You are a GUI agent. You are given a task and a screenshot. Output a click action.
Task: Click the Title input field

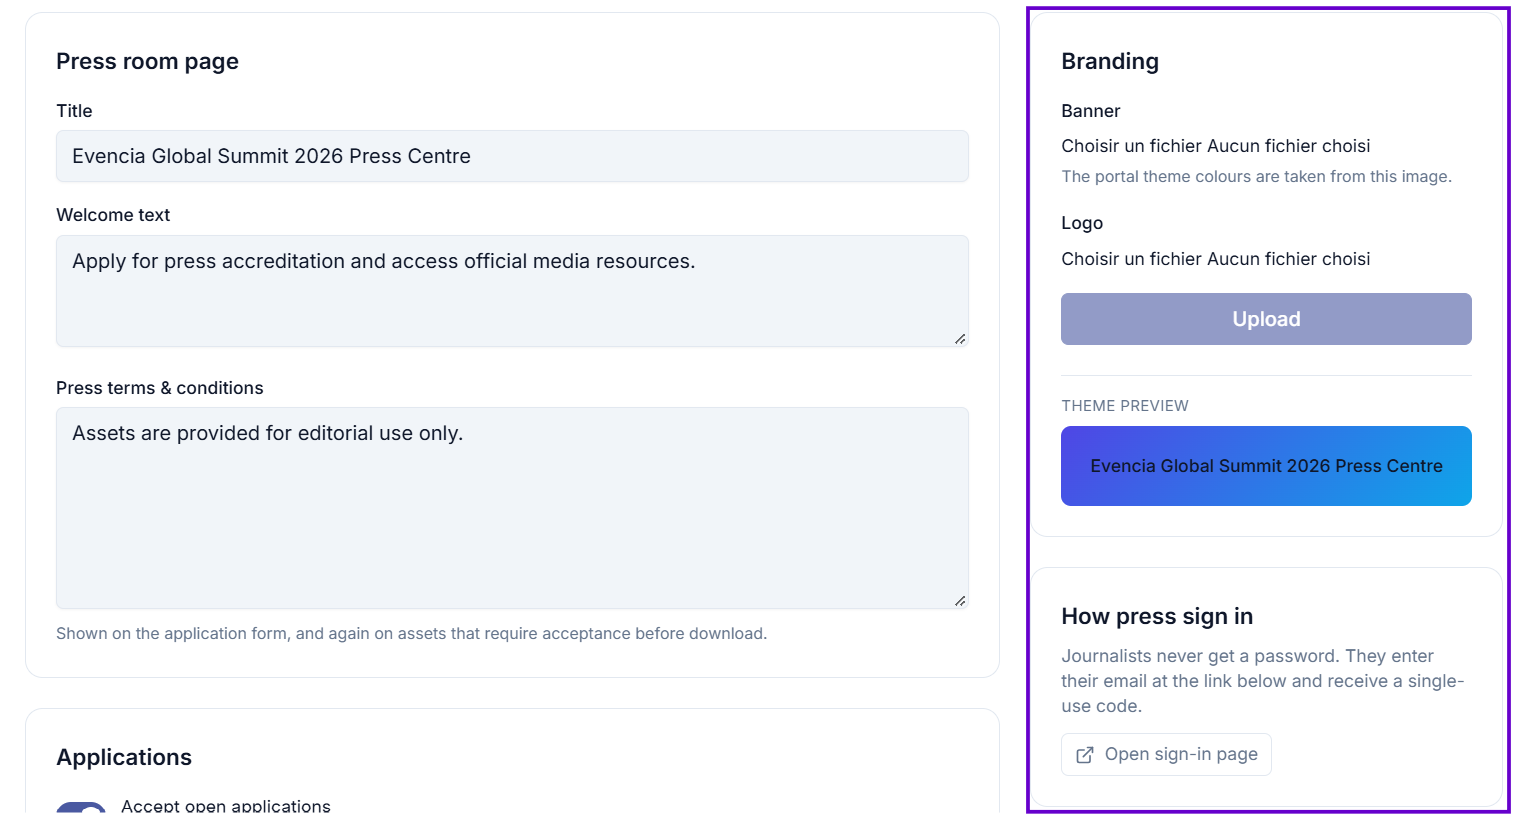pos(512,156)
